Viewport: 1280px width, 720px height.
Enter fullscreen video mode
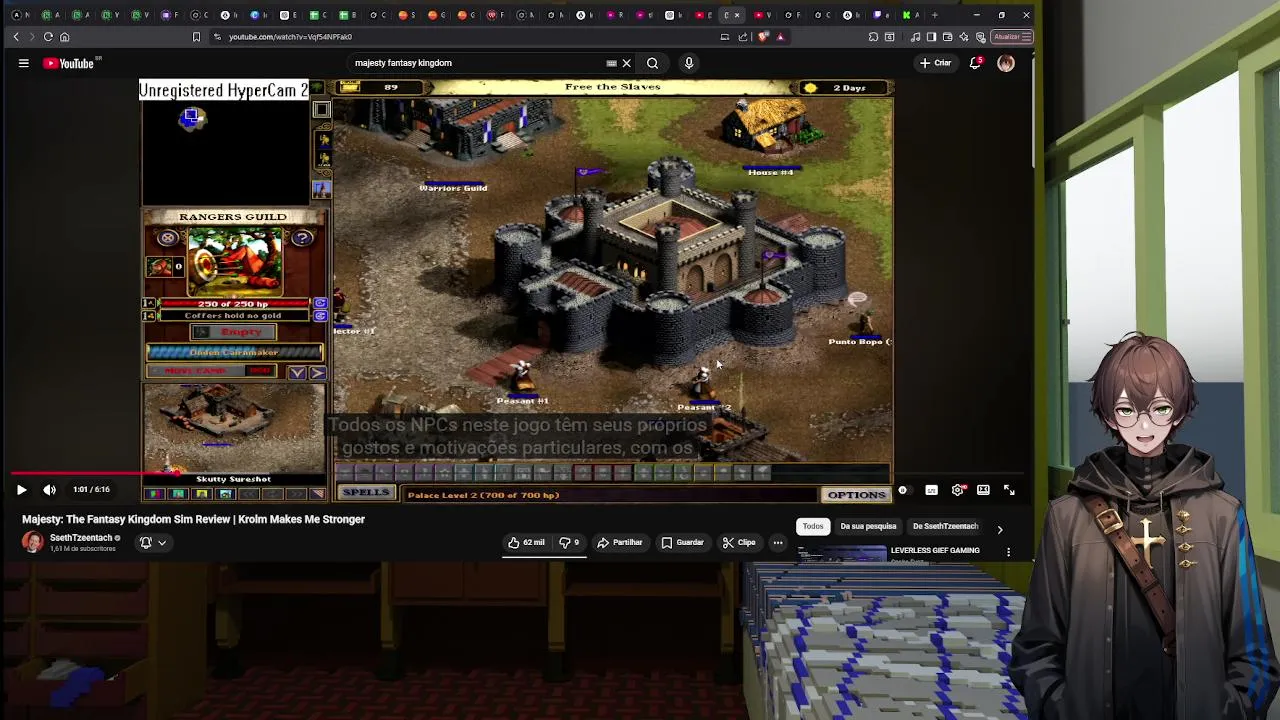click(x=1009, y=490)
